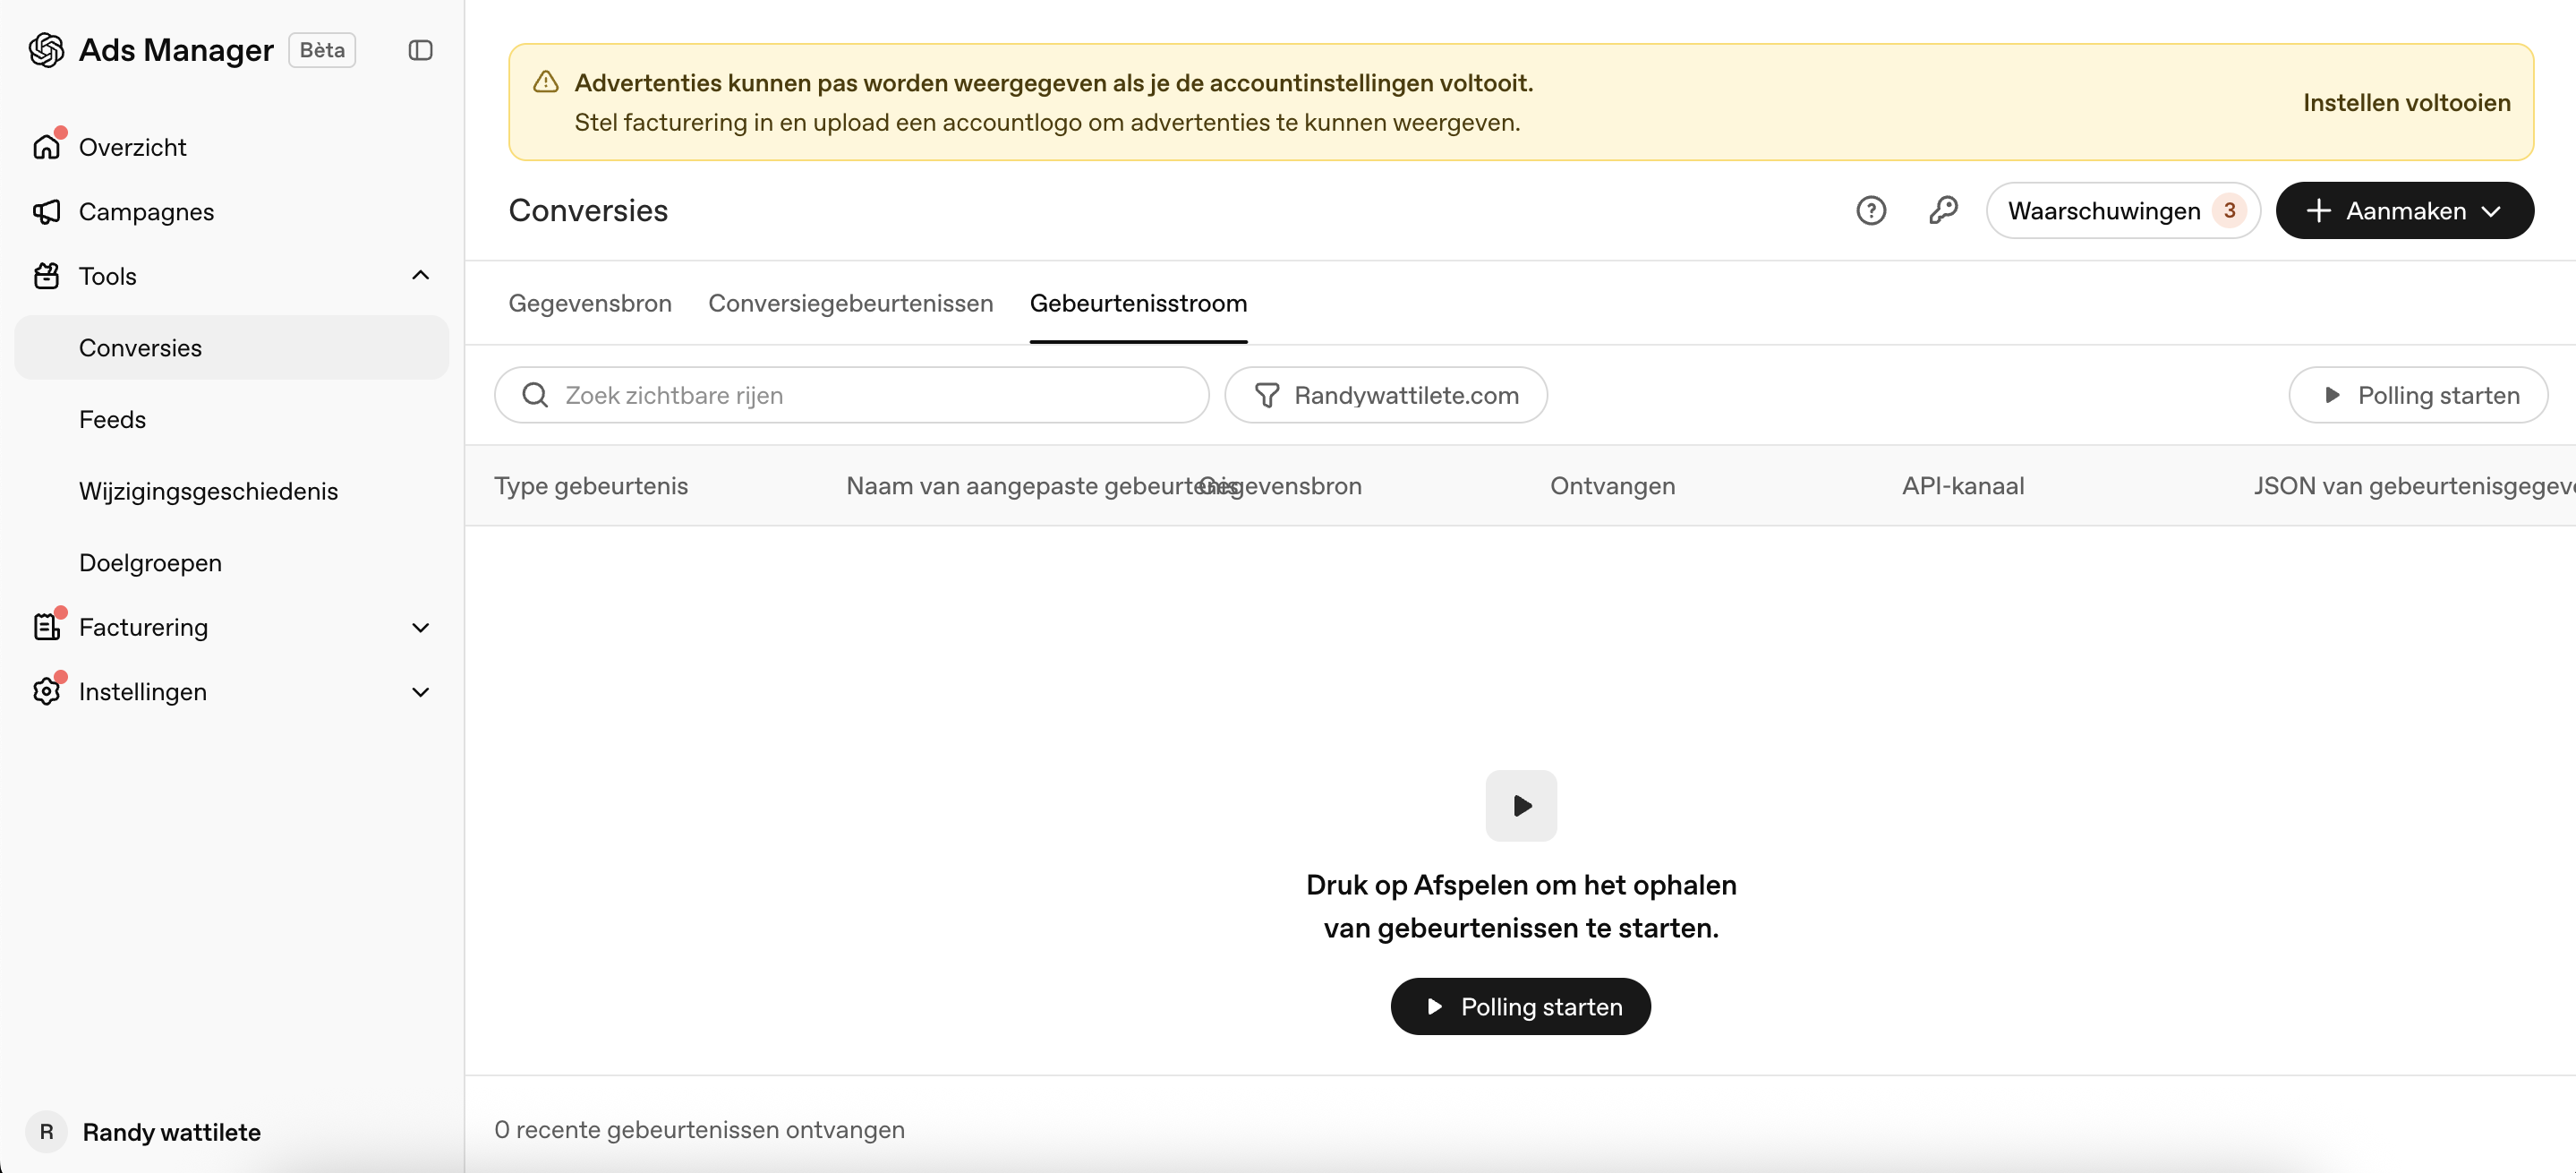This screenshot has width=2576, height=1173.
Task: Click 0 recente gebeurtenissen ontvangen status text
Action: (699, 1129)
